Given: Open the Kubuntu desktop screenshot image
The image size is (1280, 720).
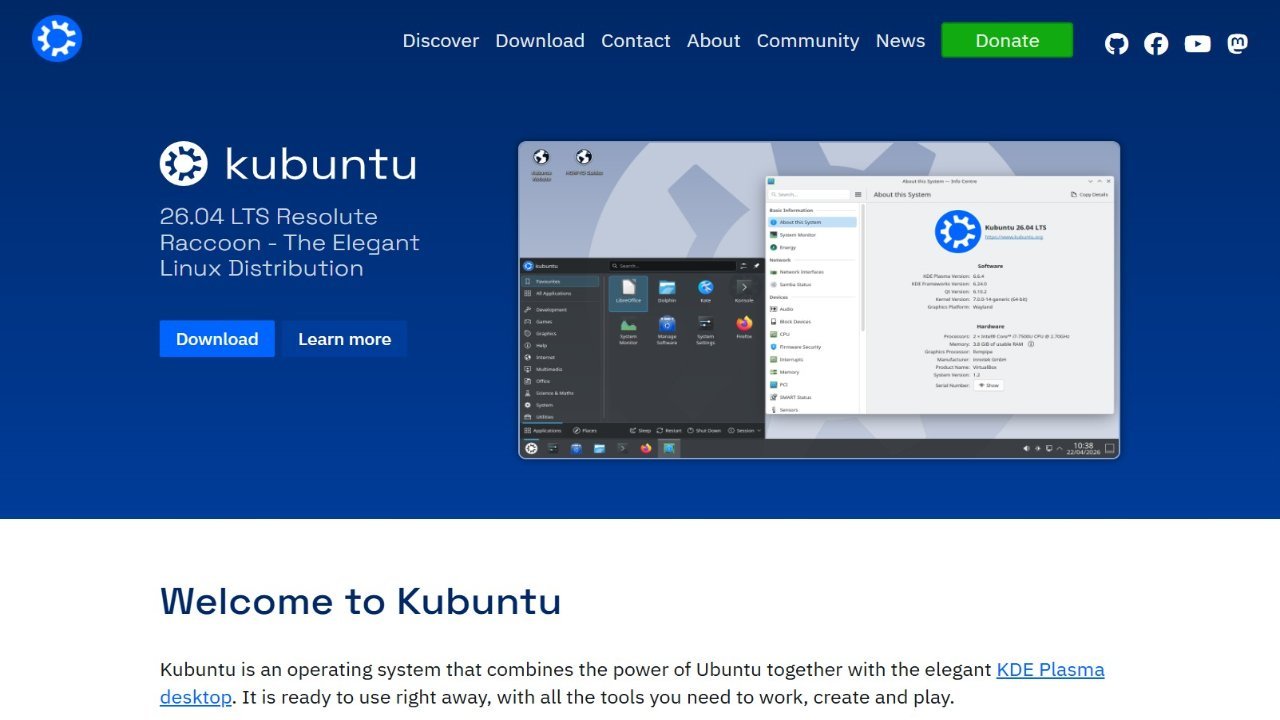Looking at the screenshot, I should pos(819,300).
